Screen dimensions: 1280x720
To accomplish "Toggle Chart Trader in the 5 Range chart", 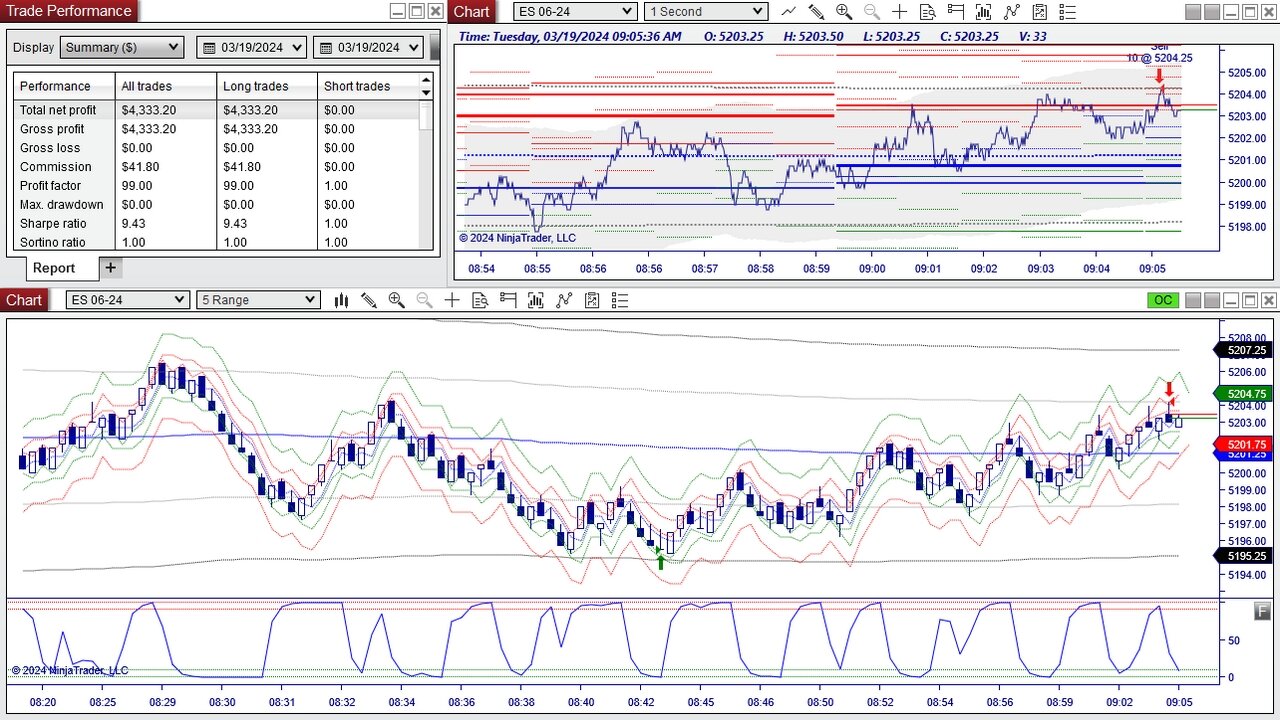I will point(508,300).
